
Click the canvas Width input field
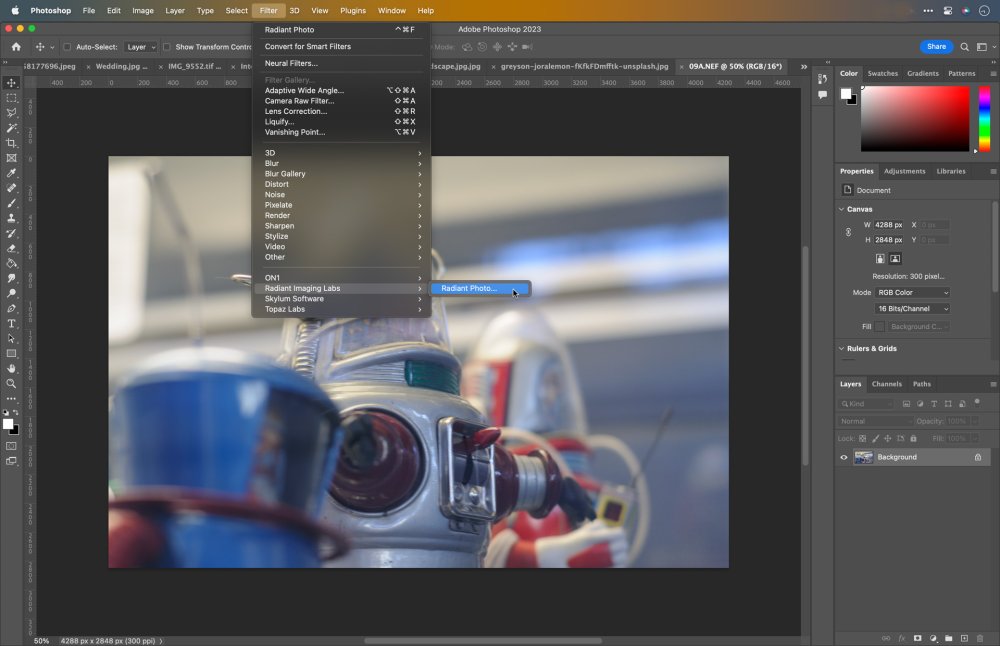coord(889,225)
